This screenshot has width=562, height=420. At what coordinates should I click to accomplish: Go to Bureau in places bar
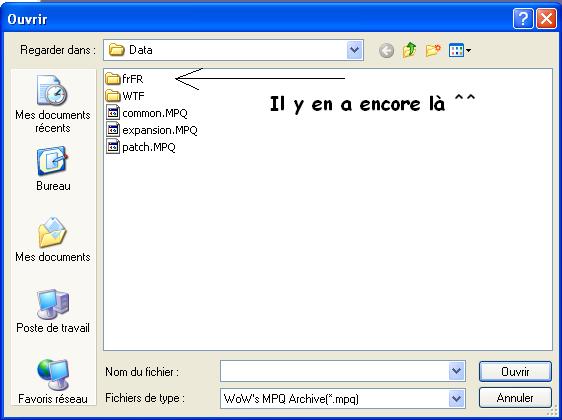[x=53, y=169]
